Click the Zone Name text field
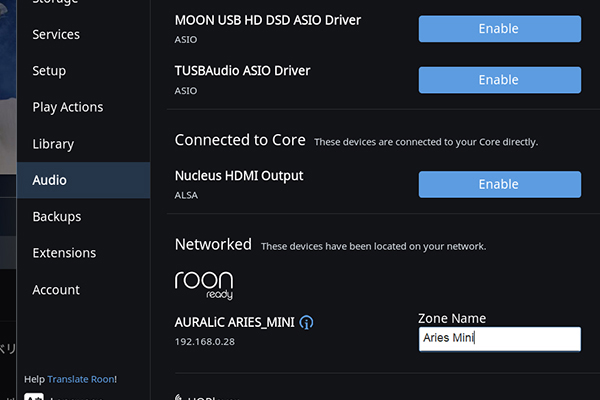Screen dimensions: 600x400 coord(499,338)
